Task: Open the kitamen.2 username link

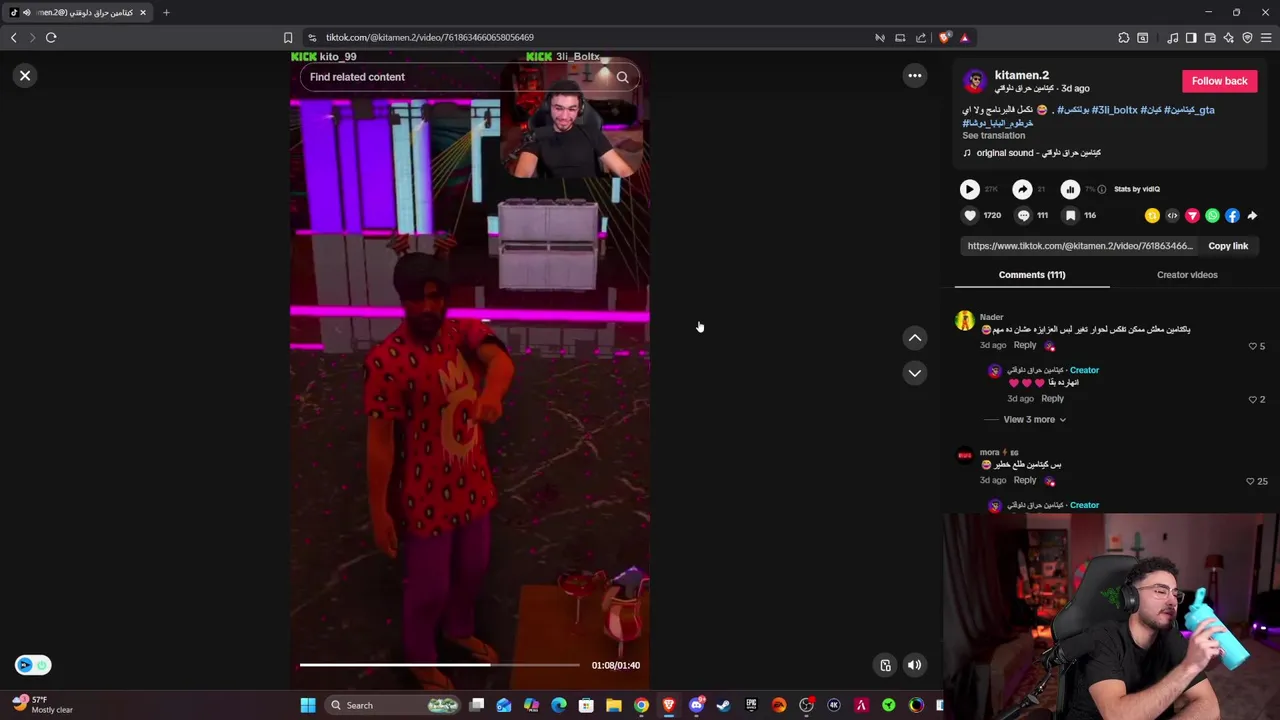Action: (1021, 75)
